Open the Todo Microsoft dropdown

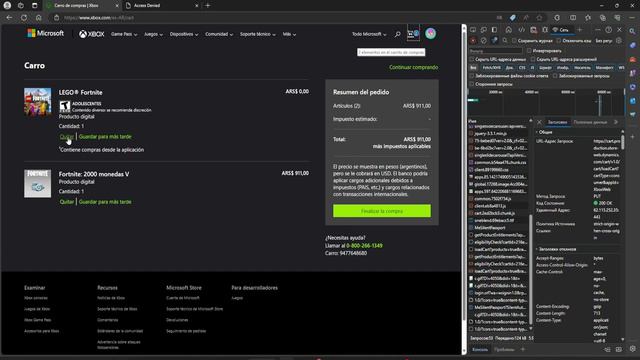coord(369,34)
